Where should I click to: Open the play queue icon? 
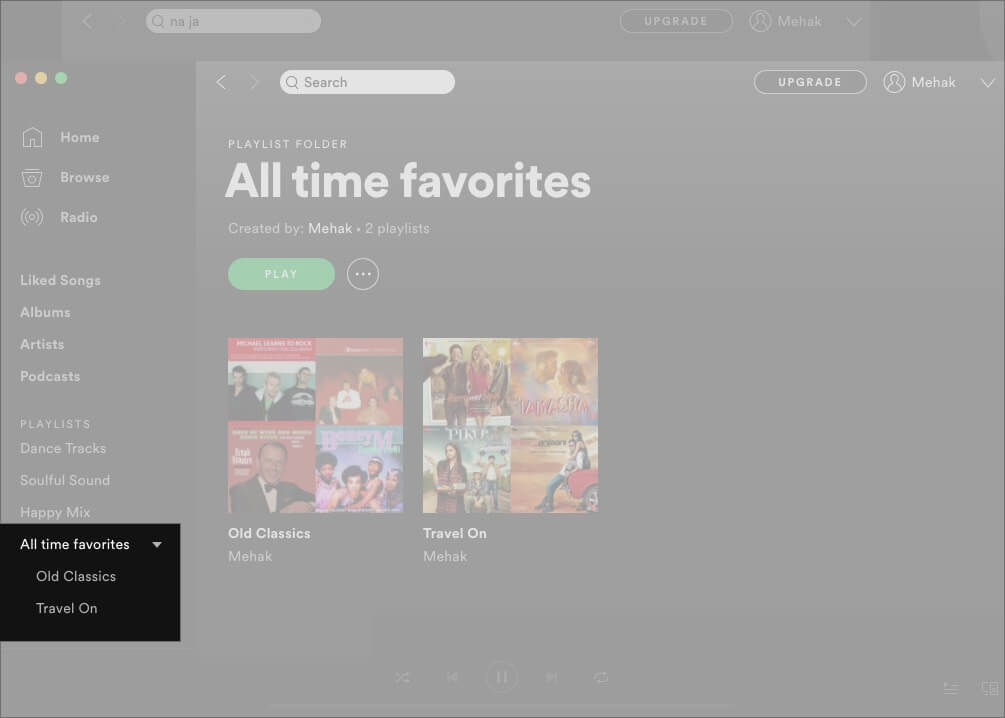[951, 689]
